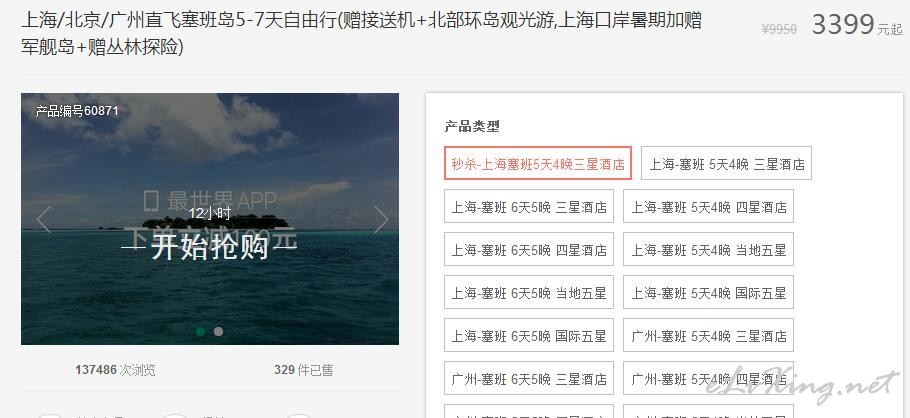Click the next image arrow on carousel
Screen dimensions: 910x418
pyautogui.click(x=381, y=220)
